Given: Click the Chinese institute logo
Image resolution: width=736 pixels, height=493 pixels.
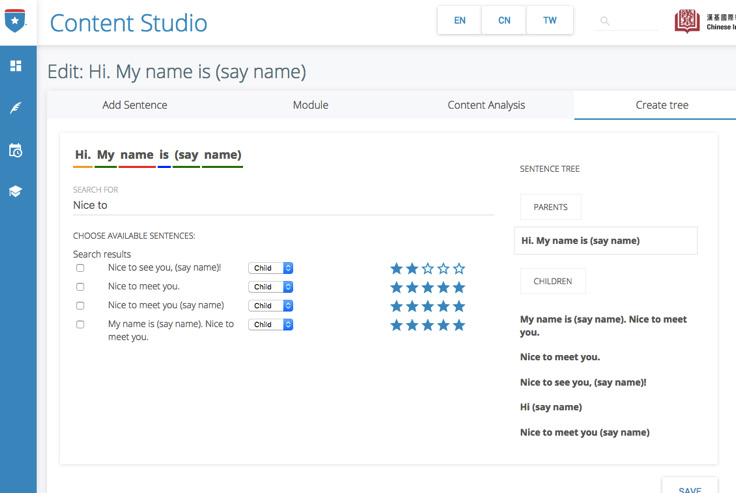Looking at the screenshot, I should [687, 21].
